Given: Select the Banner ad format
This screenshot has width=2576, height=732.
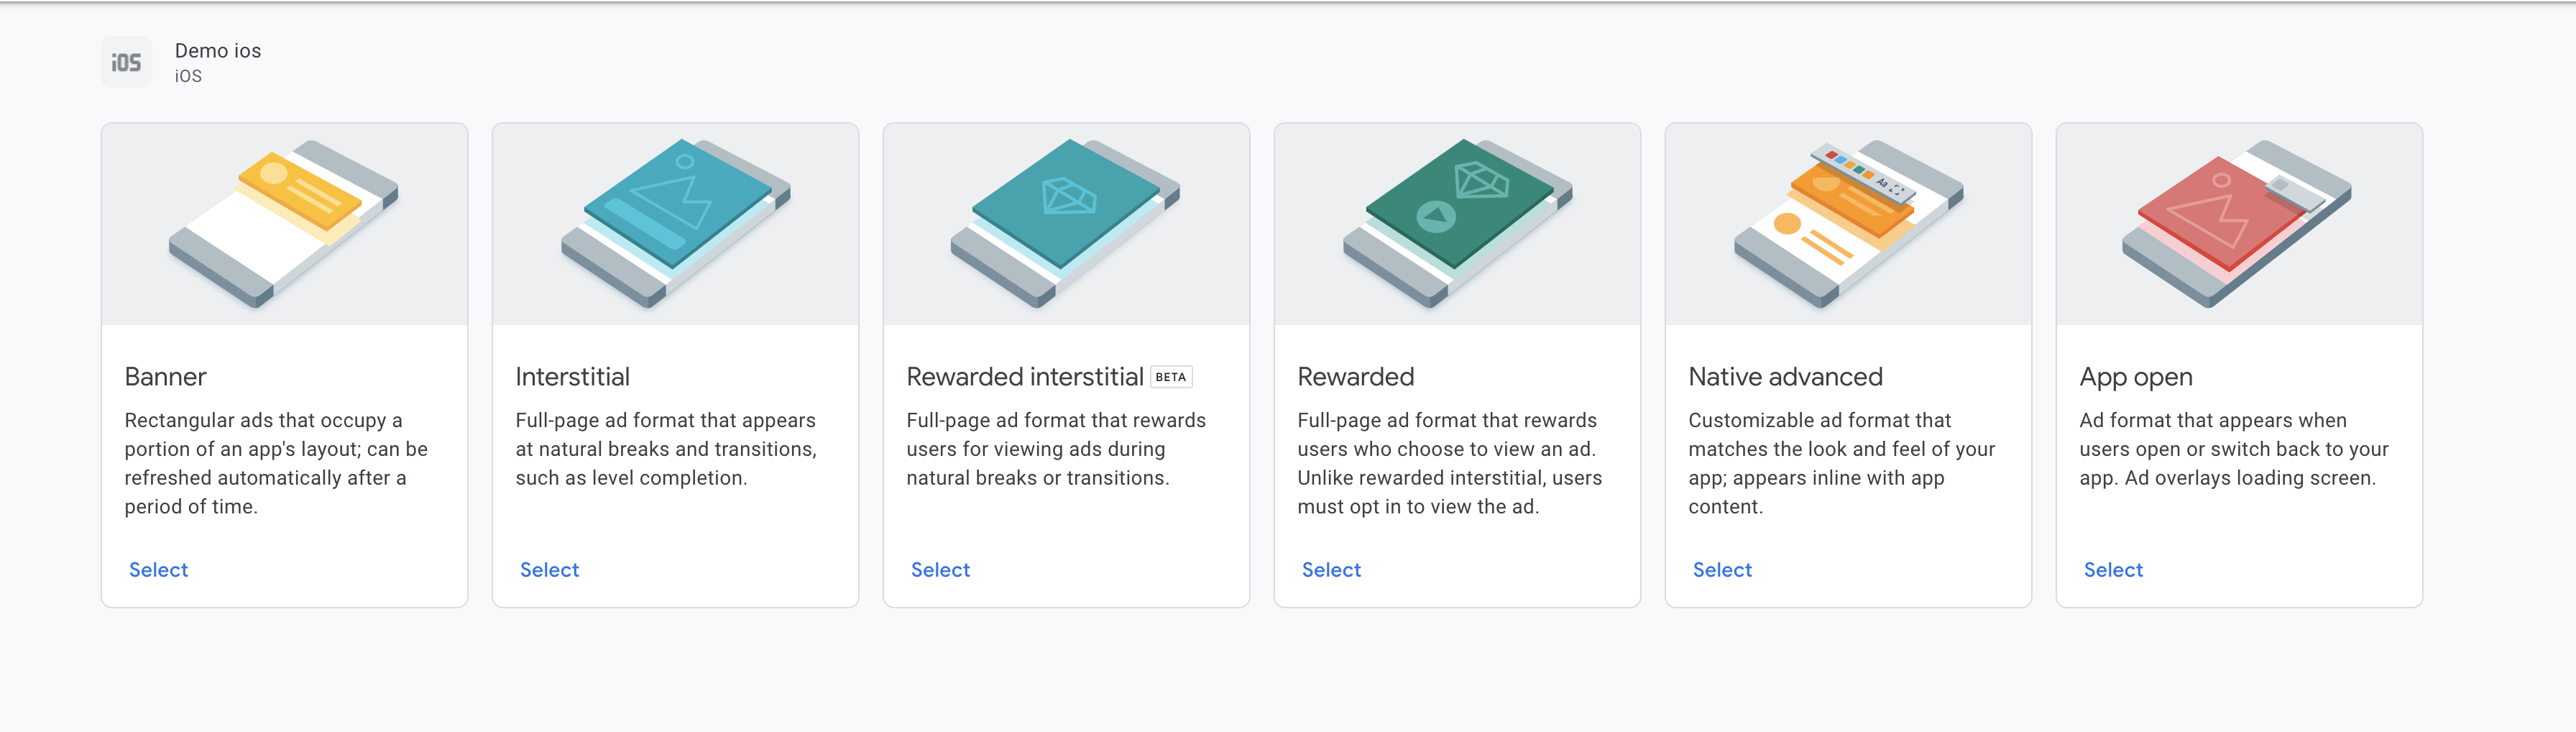Looking at the screenshot, I should (158, 570).
